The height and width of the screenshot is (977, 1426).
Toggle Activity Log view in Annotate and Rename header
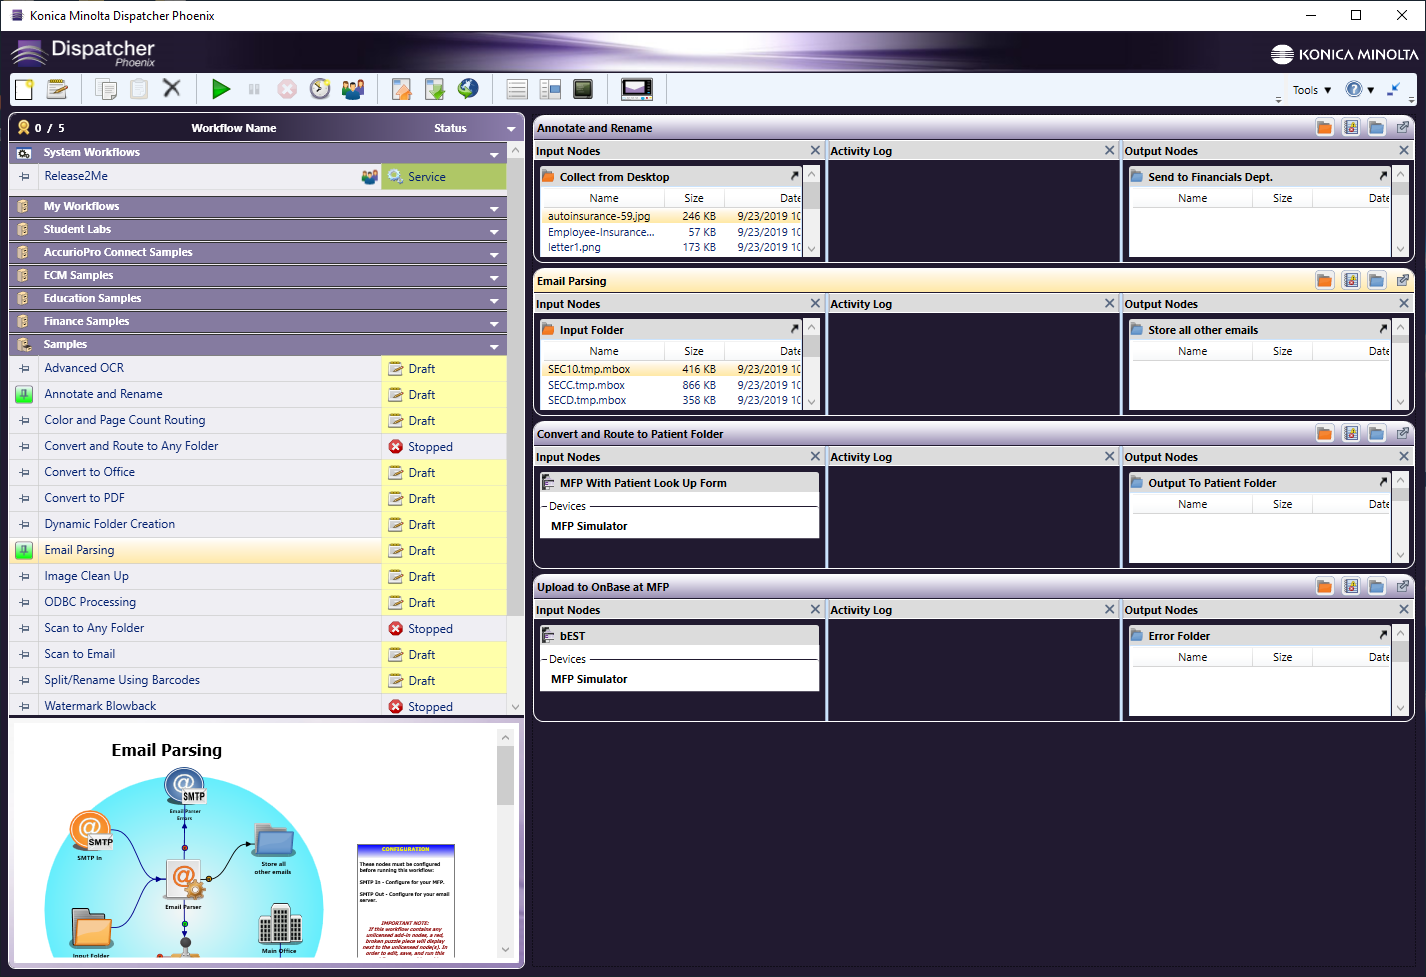1351,127
